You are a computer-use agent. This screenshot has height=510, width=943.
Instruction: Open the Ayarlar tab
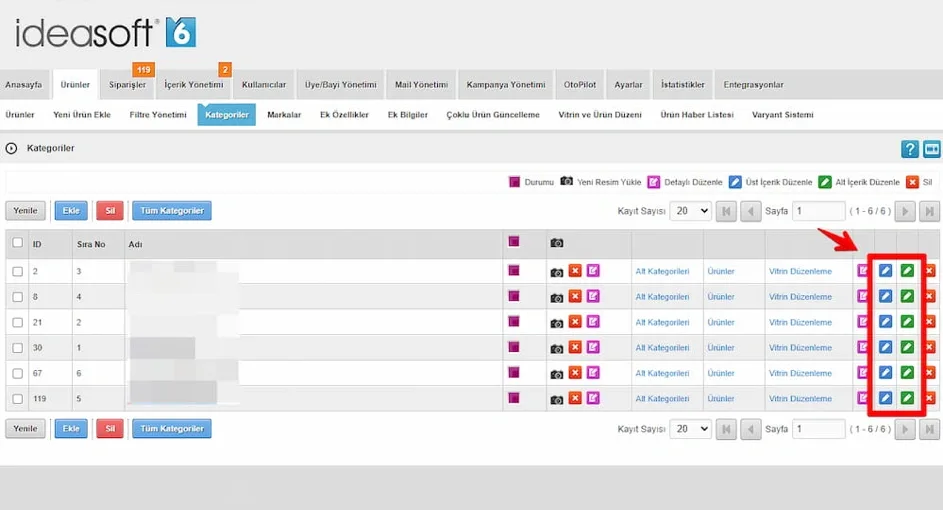628,85
